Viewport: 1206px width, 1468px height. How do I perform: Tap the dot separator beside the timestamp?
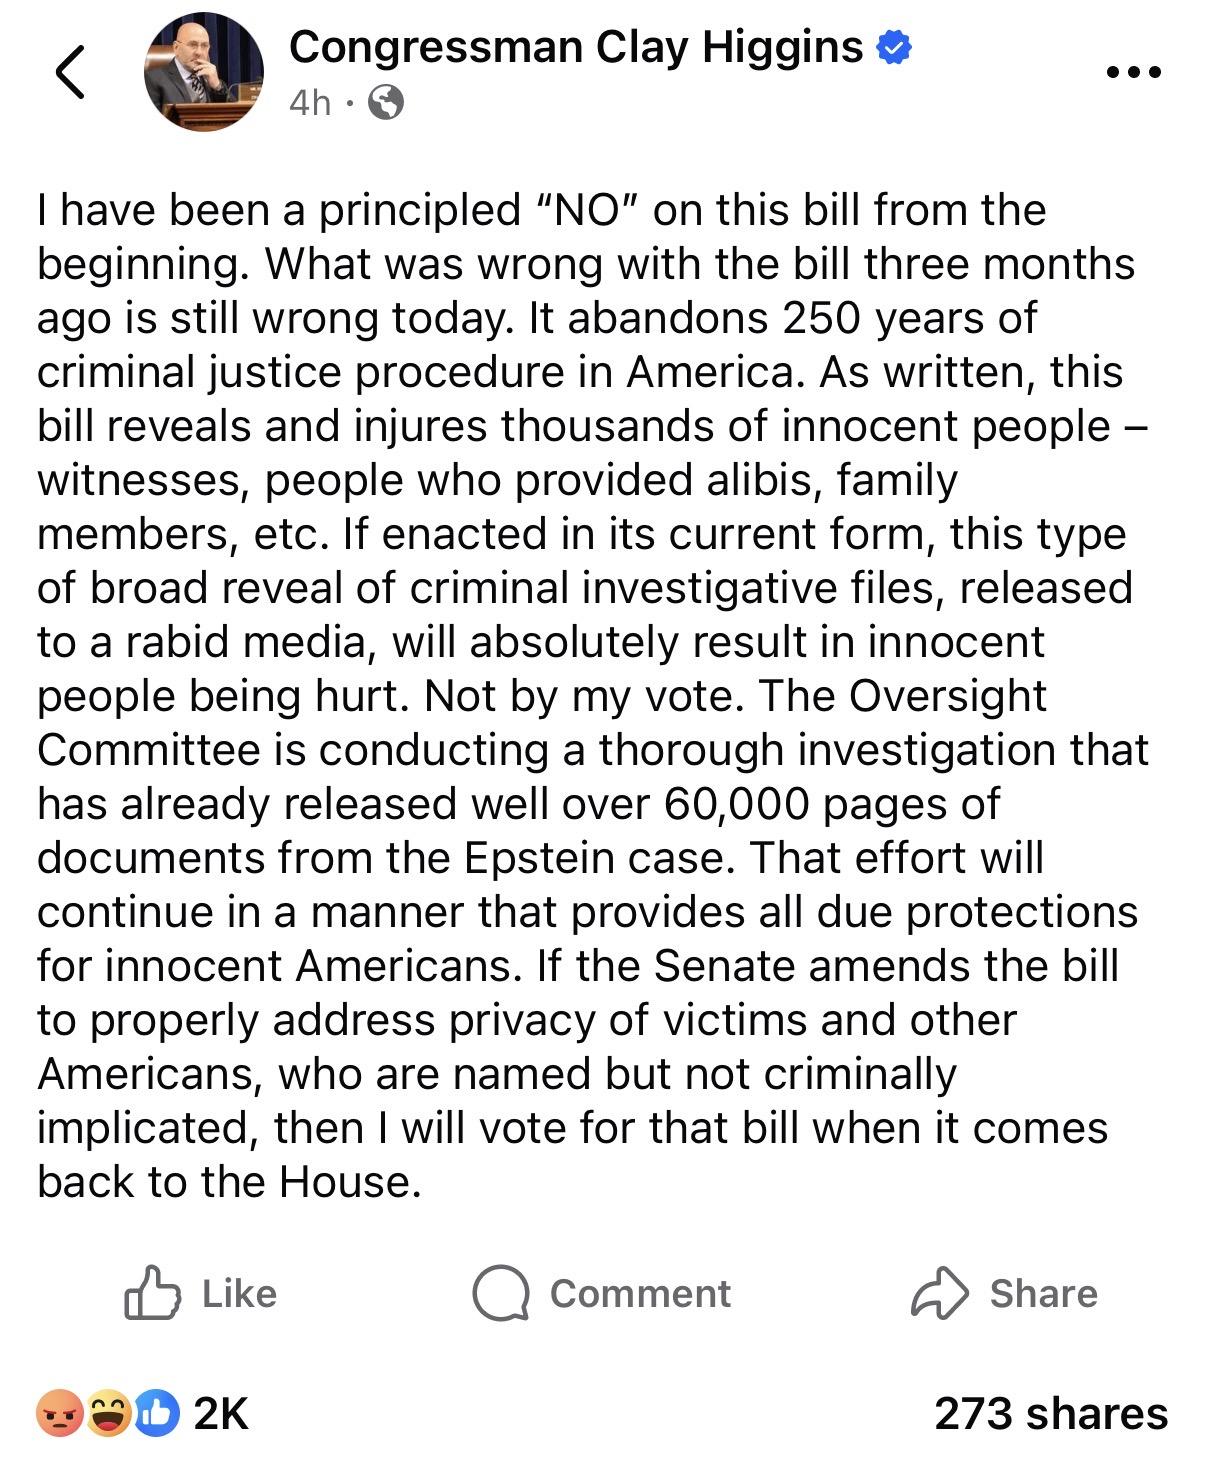pos(349,102)
